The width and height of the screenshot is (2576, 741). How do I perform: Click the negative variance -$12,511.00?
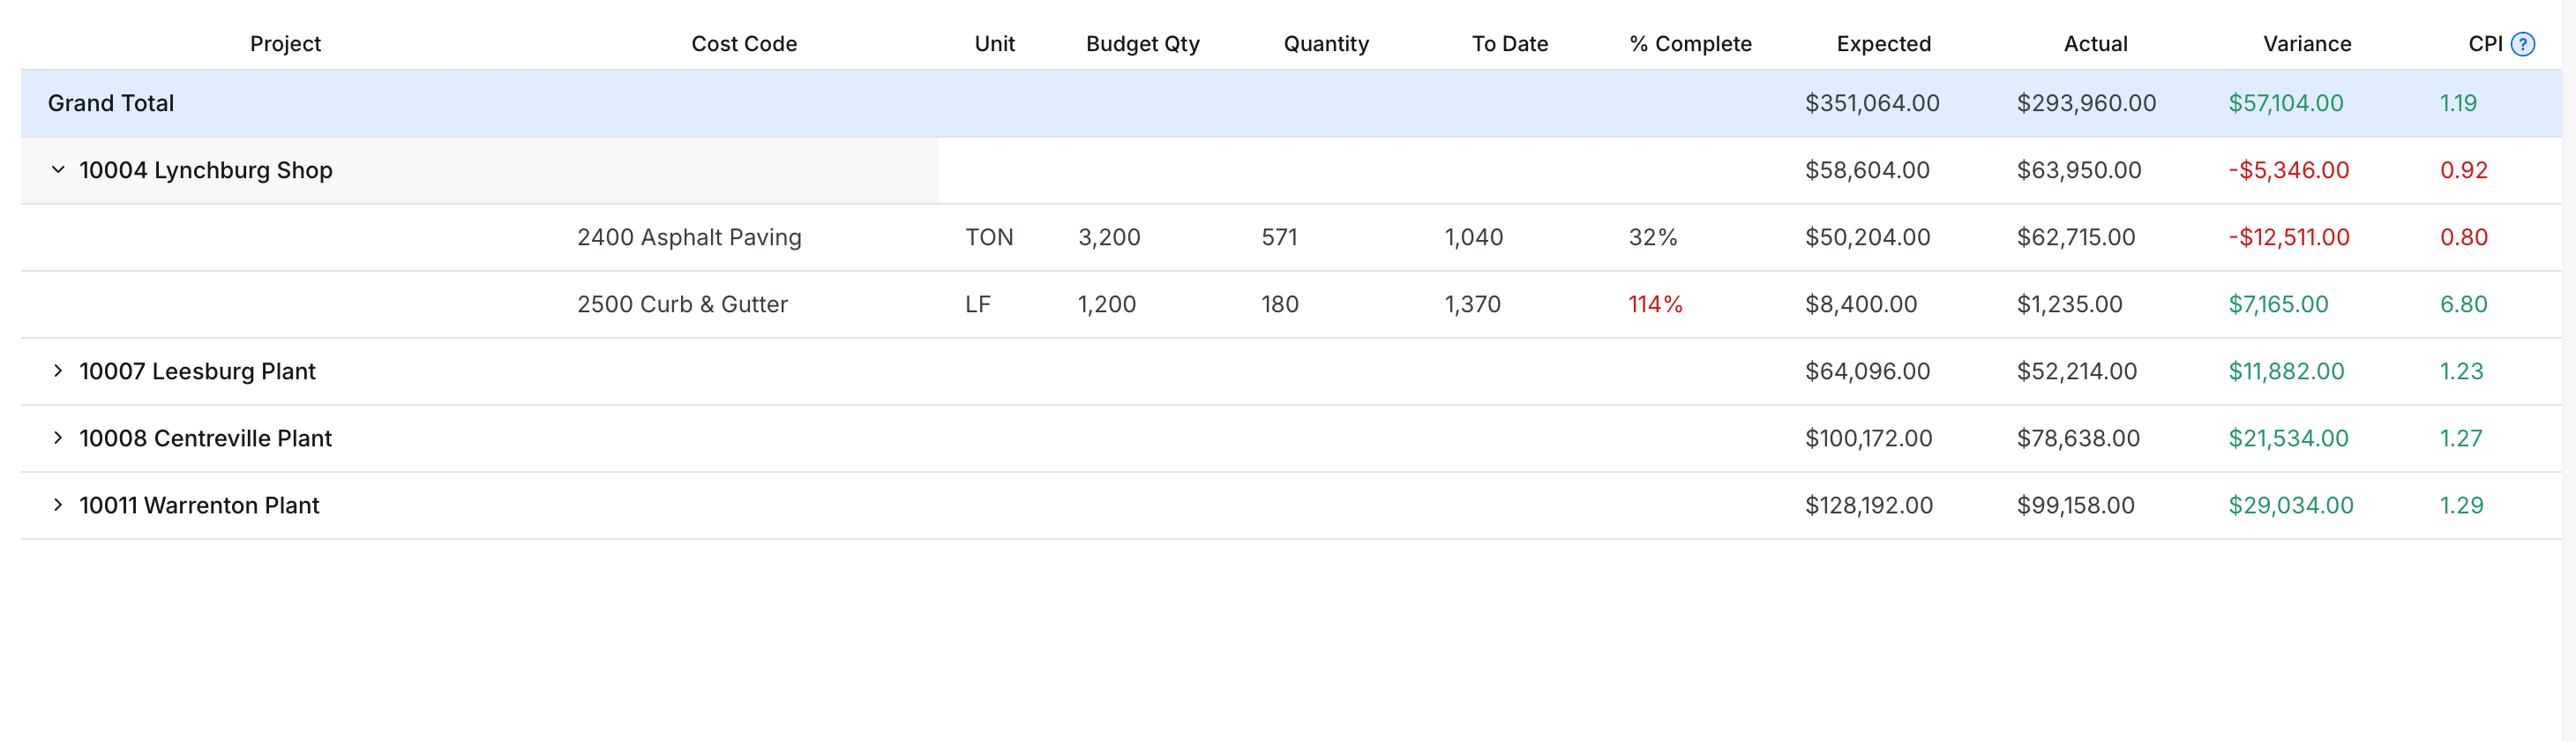pos(2288,237)
